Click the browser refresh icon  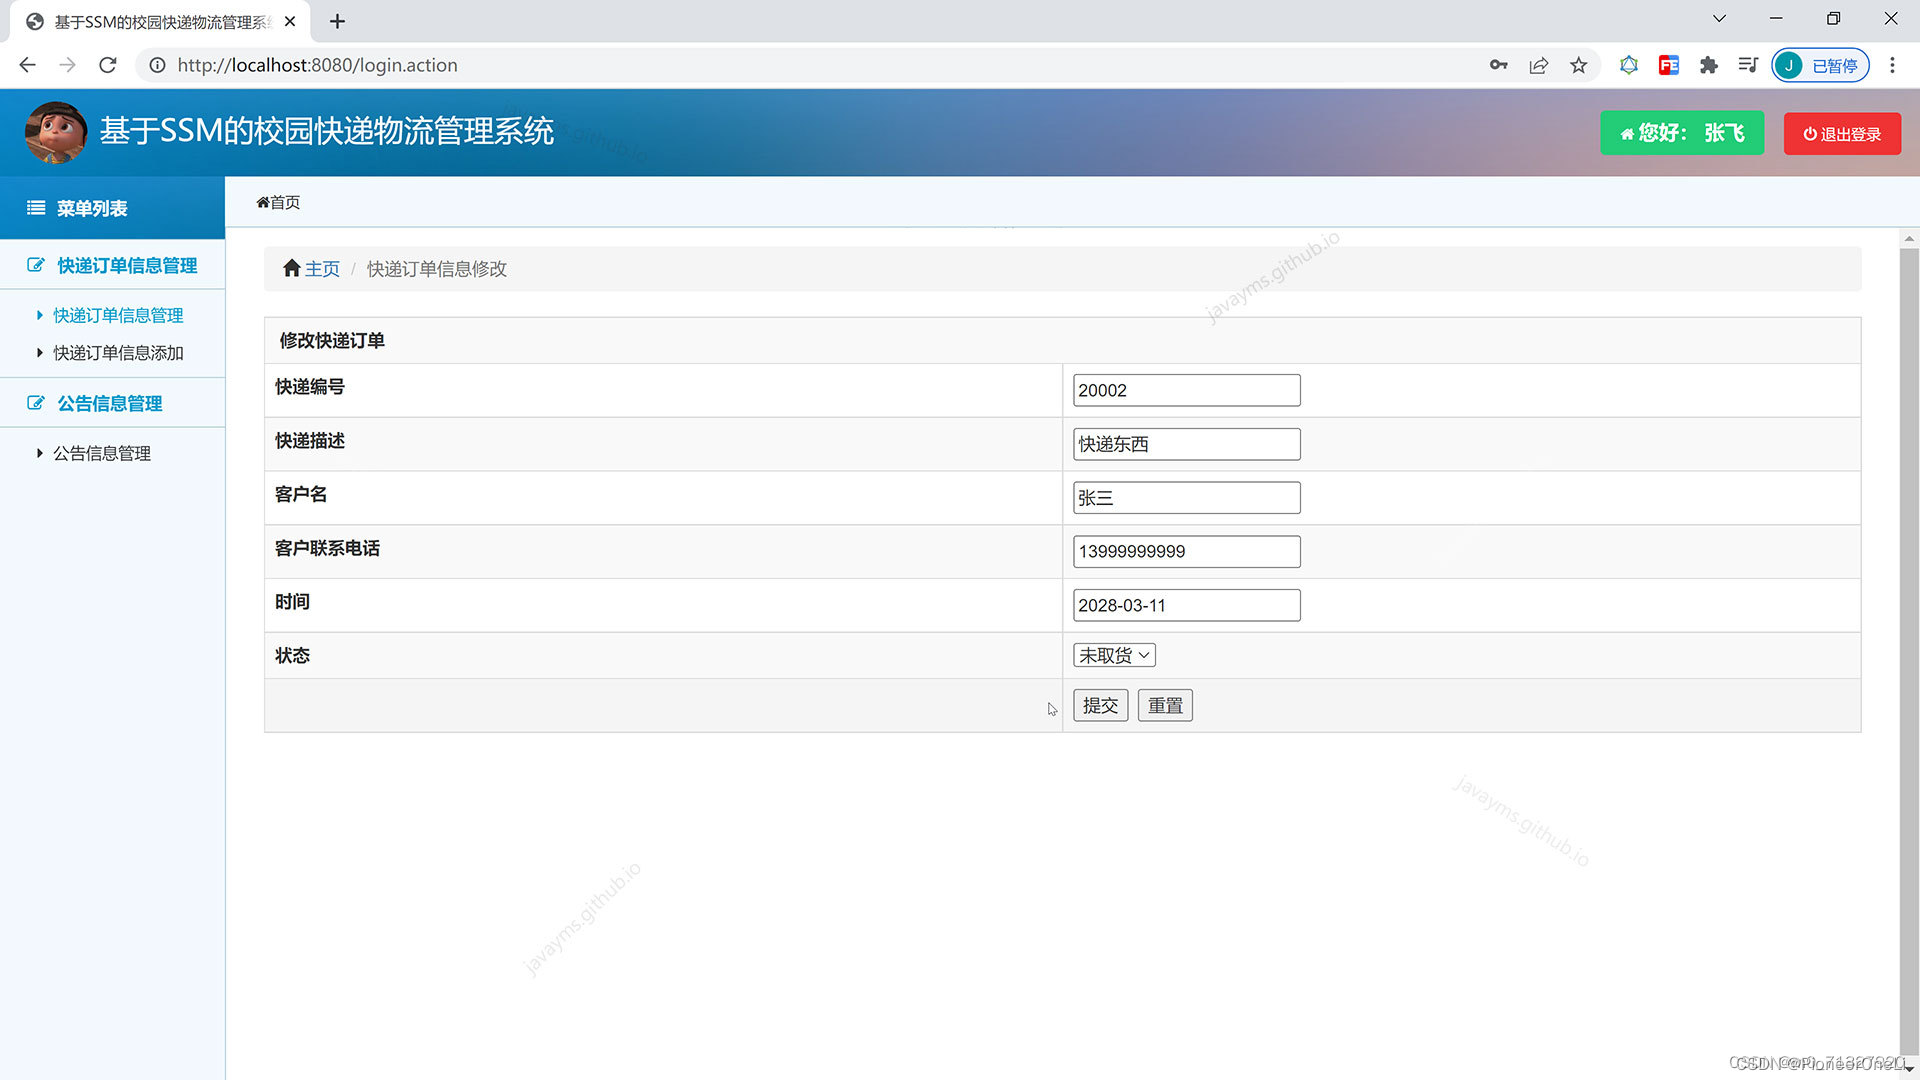107,65
